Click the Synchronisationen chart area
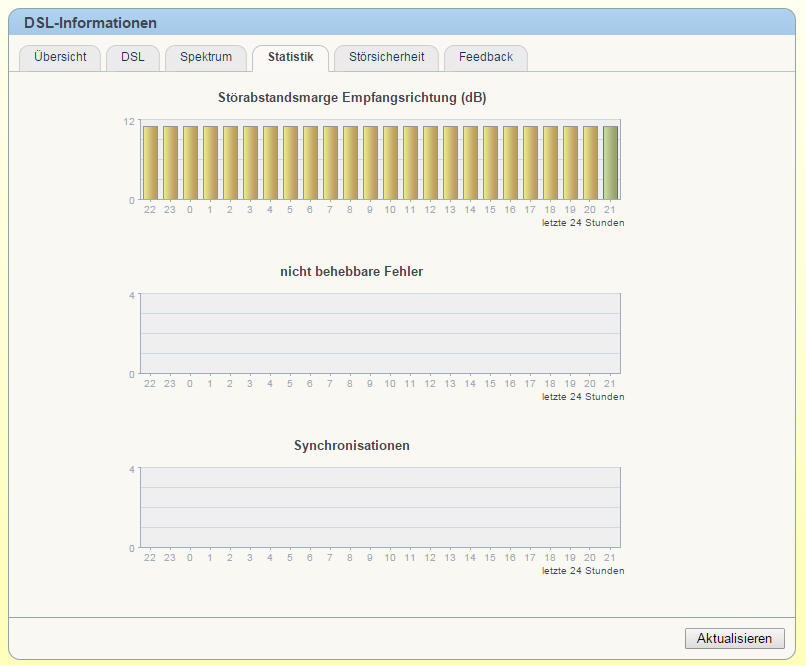This screenshot has height=666, width=806. click(x=380, y=507)
